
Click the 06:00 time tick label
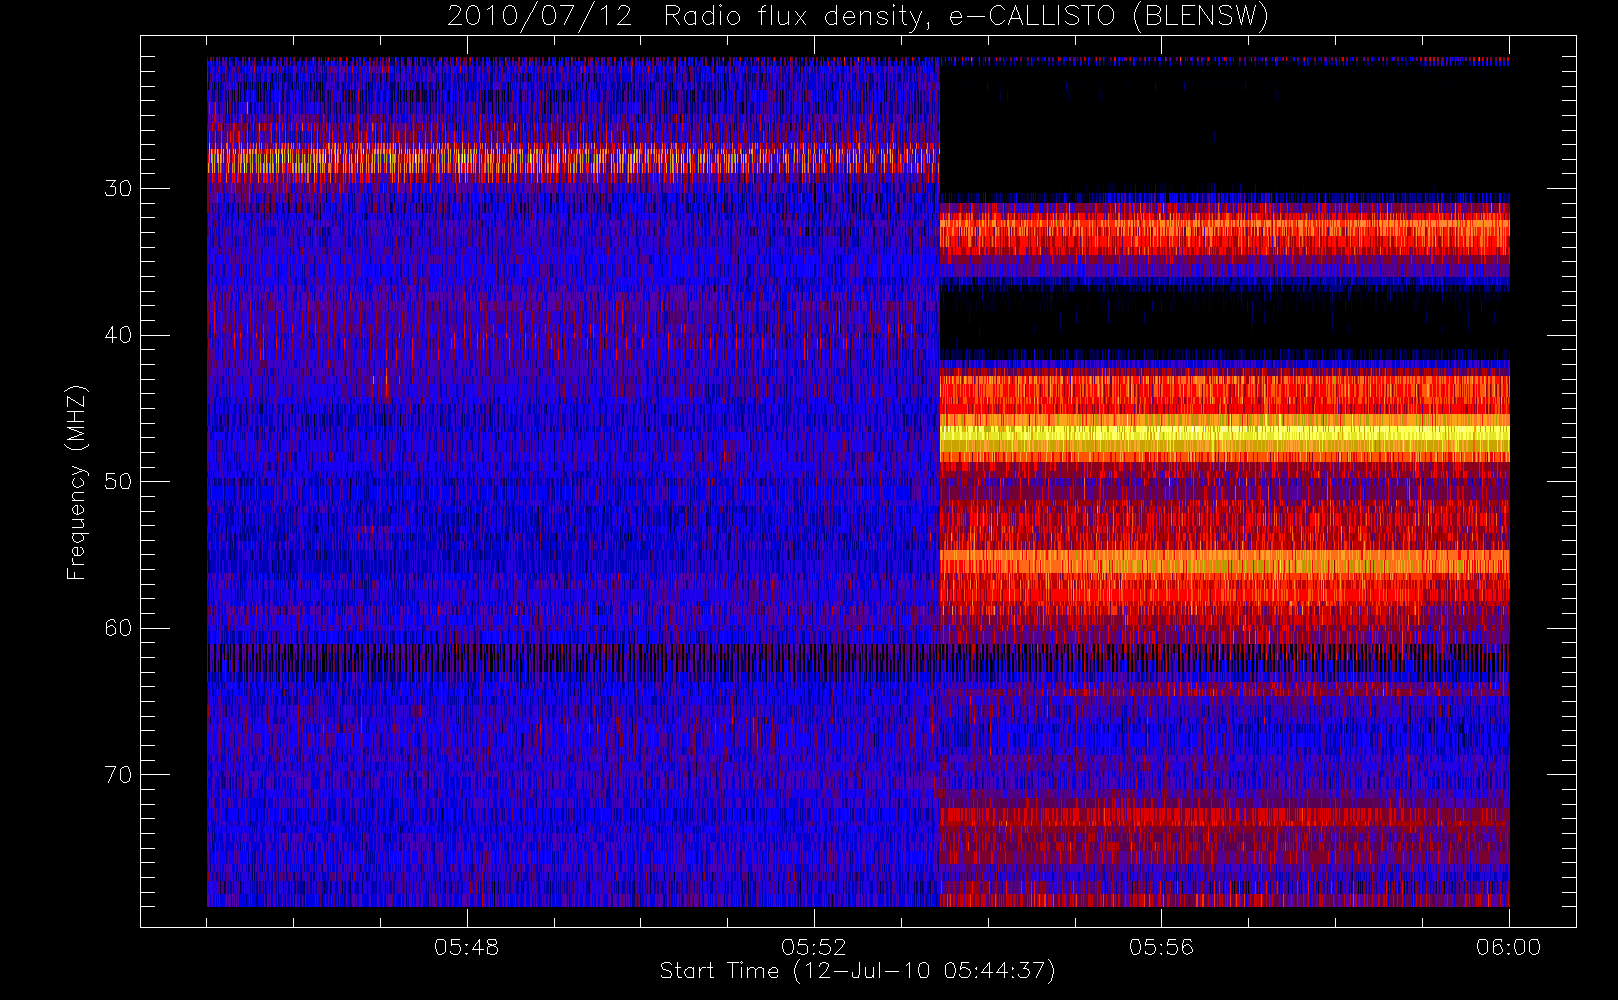coord(1508,947)
